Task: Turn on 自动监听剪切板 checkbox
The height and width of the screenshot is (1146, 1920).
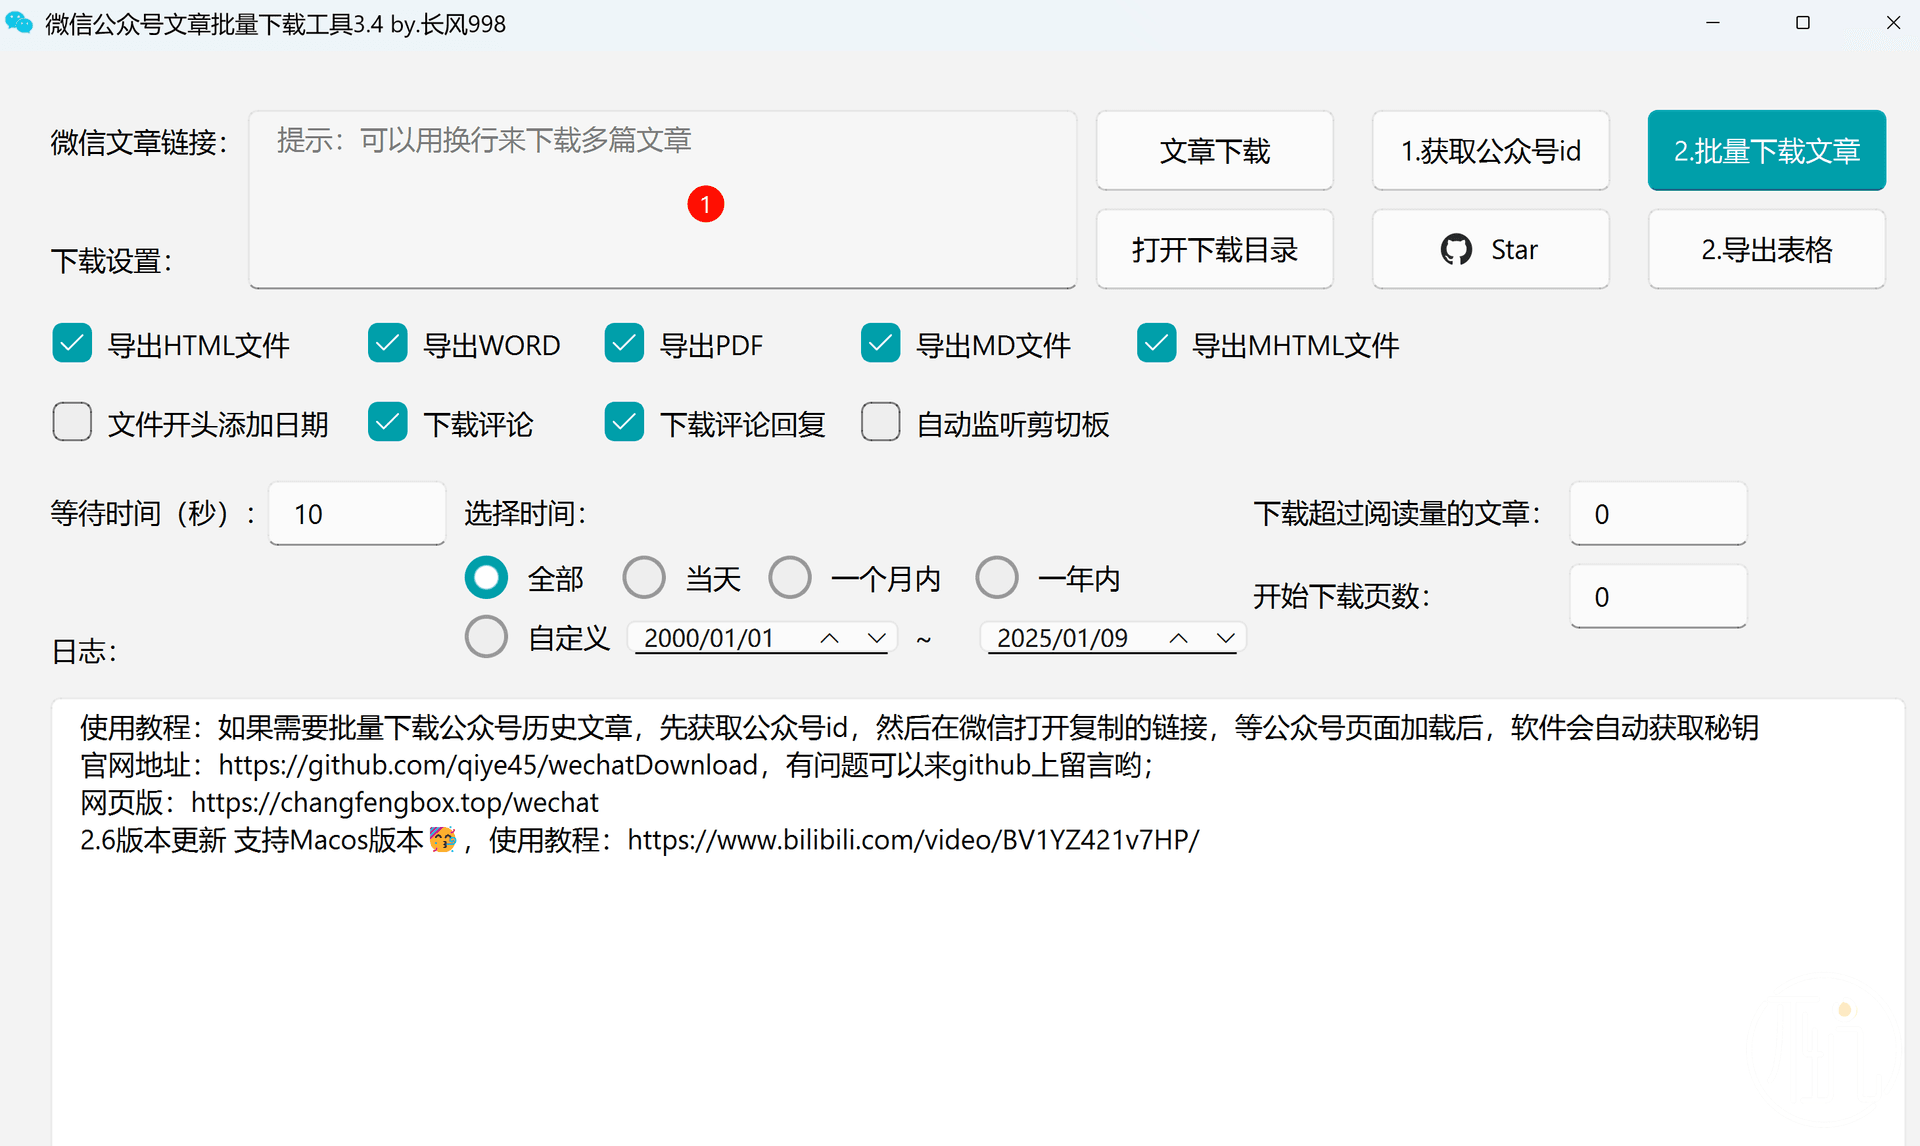Action: click(x=880, y=423)
